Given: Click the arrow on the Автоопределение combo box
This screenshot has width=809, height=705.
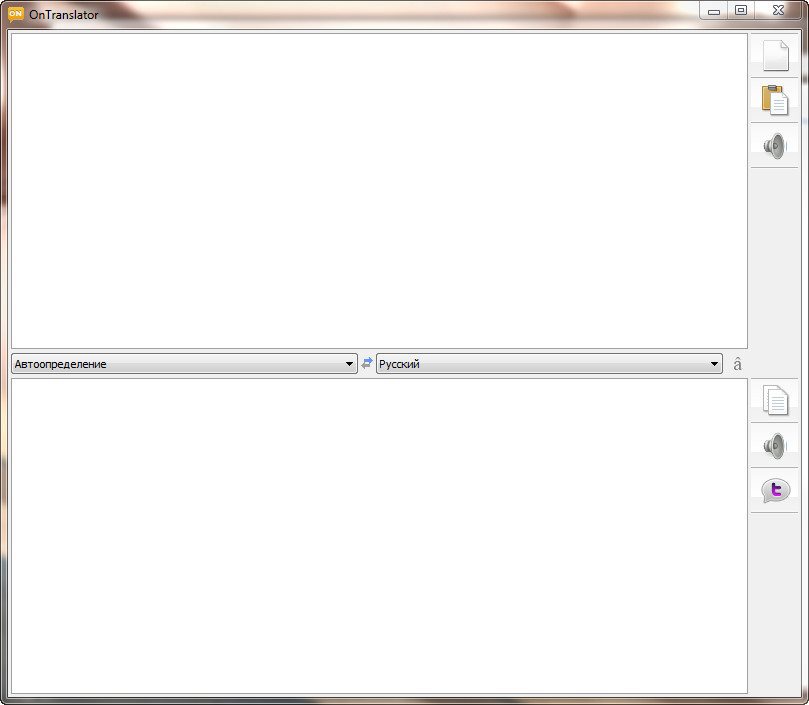Looking at the screenshot, I should (x=349, y=364).
